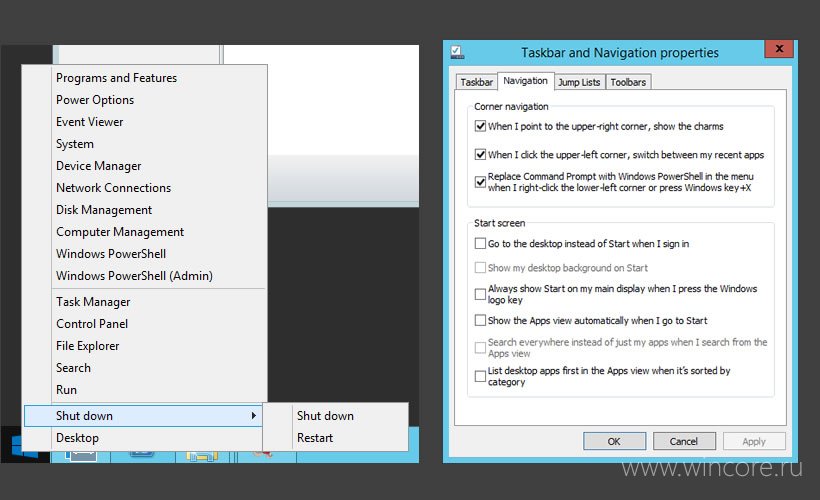The height and width of the screenshot is (500, 820).
Task: Click the Taskbar and Navigation properties title text
Action: 620,53
